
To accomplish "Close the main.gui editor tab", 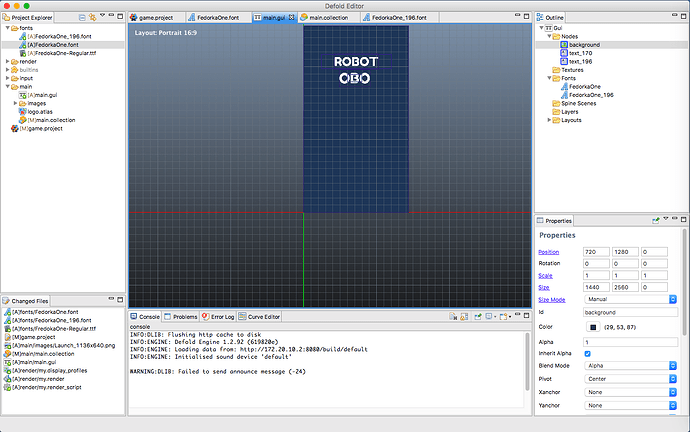I will click(290, 18).
